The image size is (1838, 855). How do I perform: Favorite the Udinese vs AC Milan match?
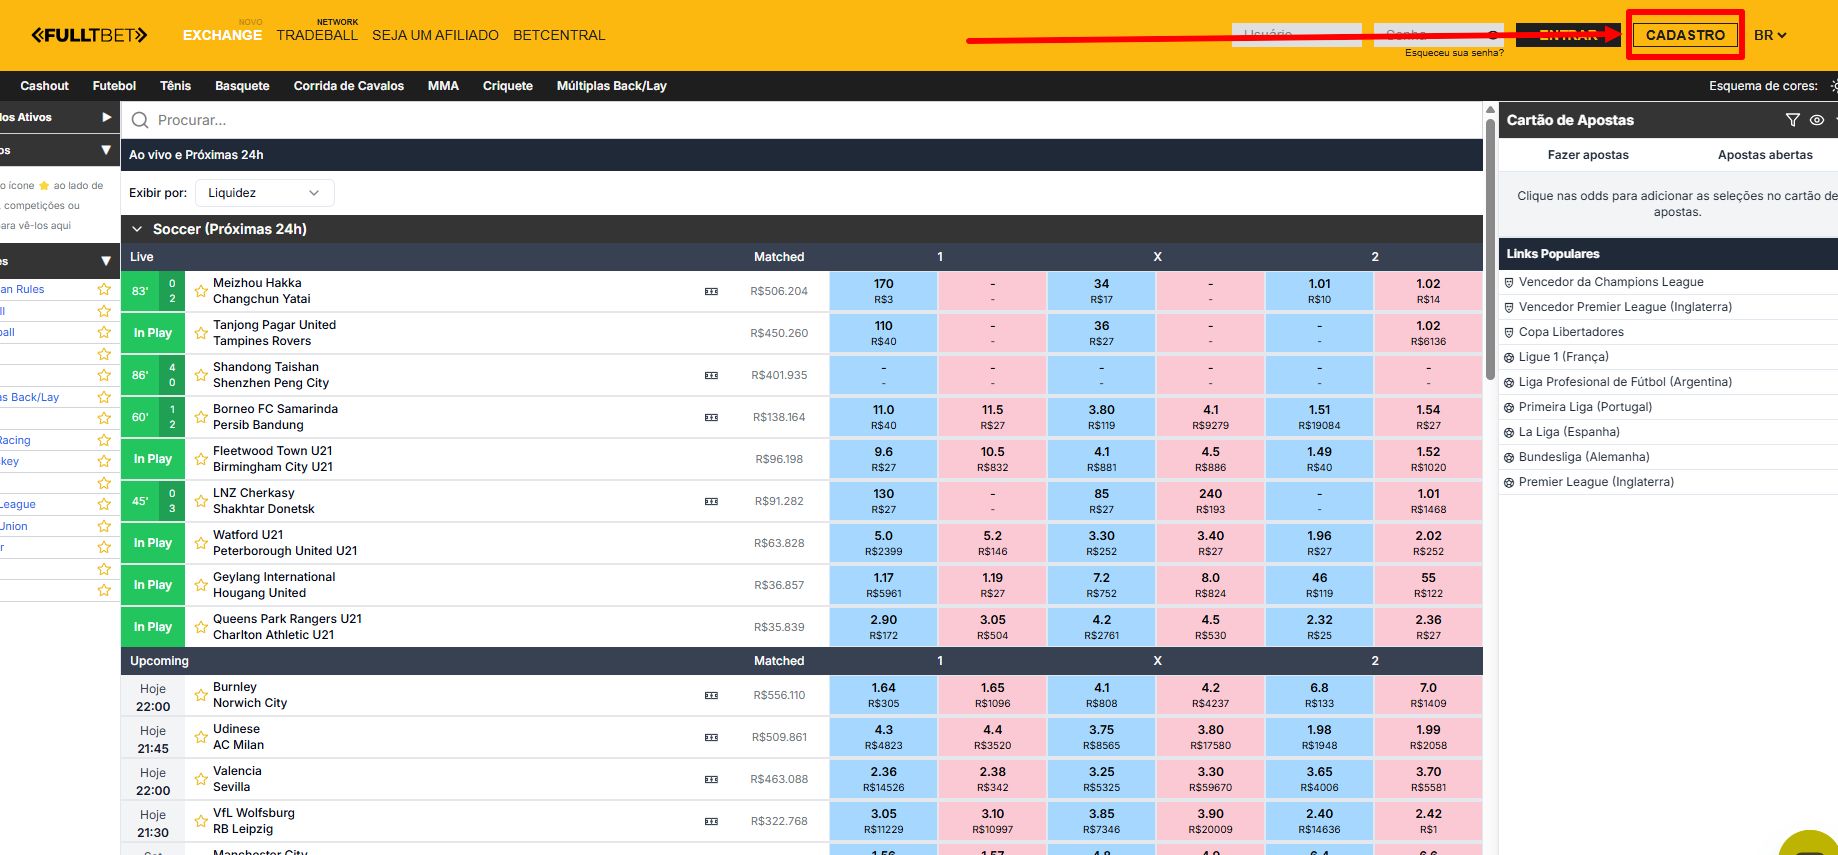point(201,737)
